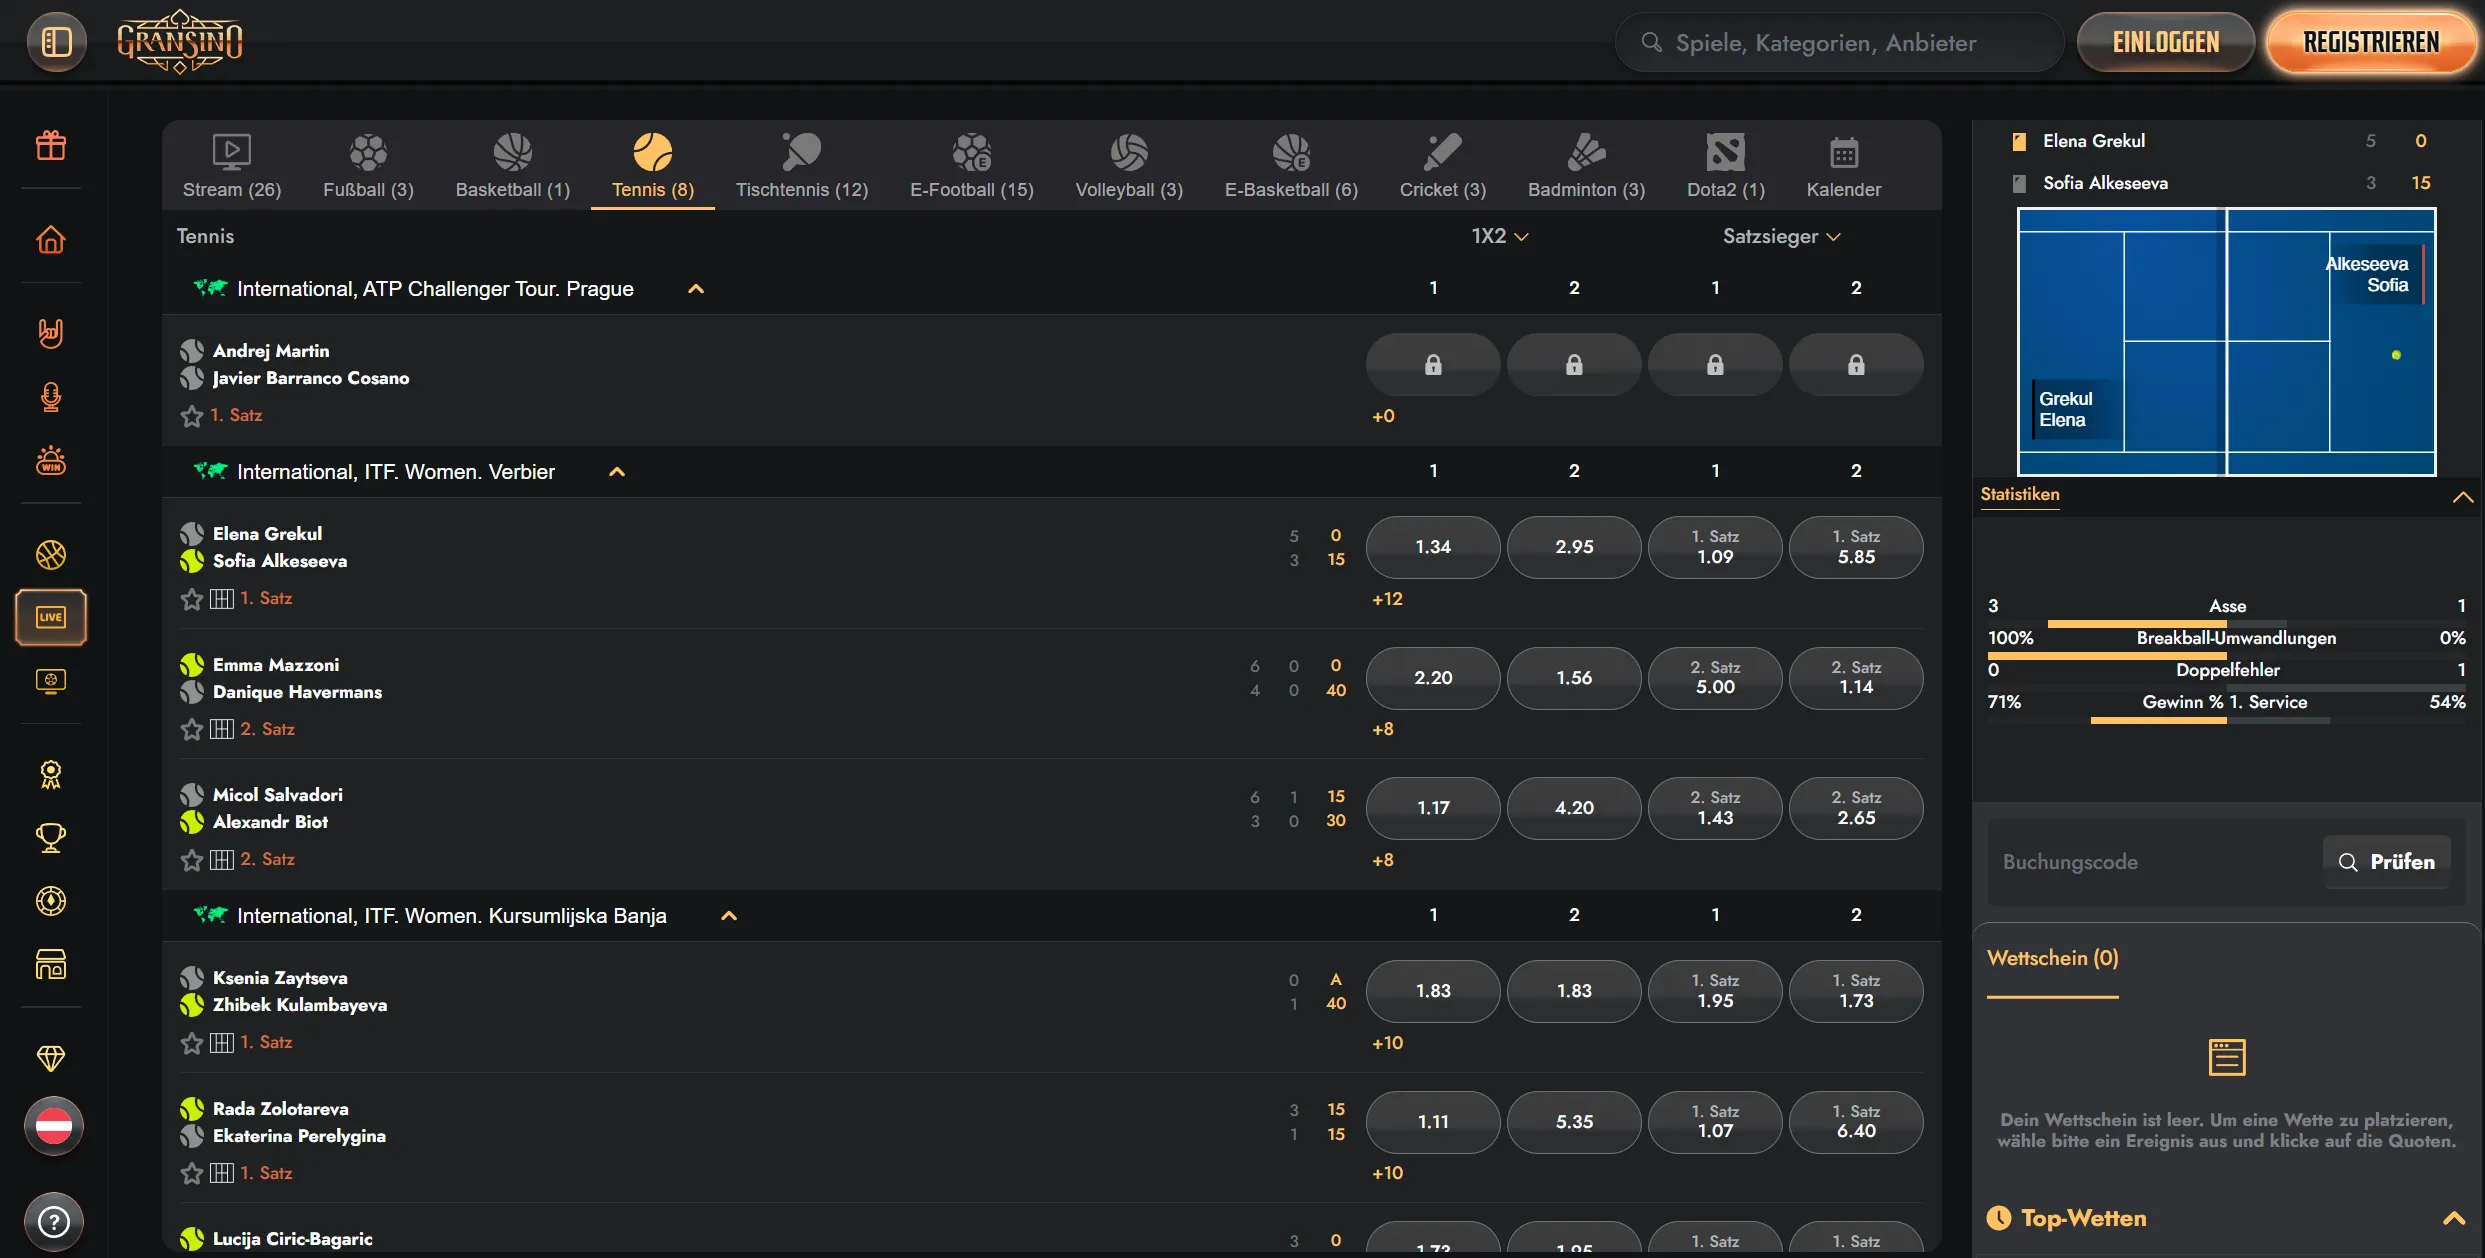Open statistics grid icon for Micol Salvadori match
The image size is (2485, 1258).
pyautogui.click(x=222, y=860)
